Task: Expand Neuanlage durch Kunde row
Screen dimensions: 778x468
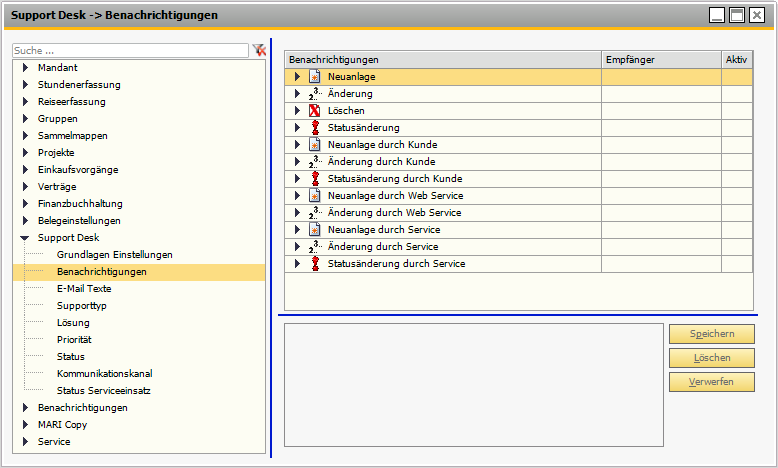Action: tap(297, 144)
